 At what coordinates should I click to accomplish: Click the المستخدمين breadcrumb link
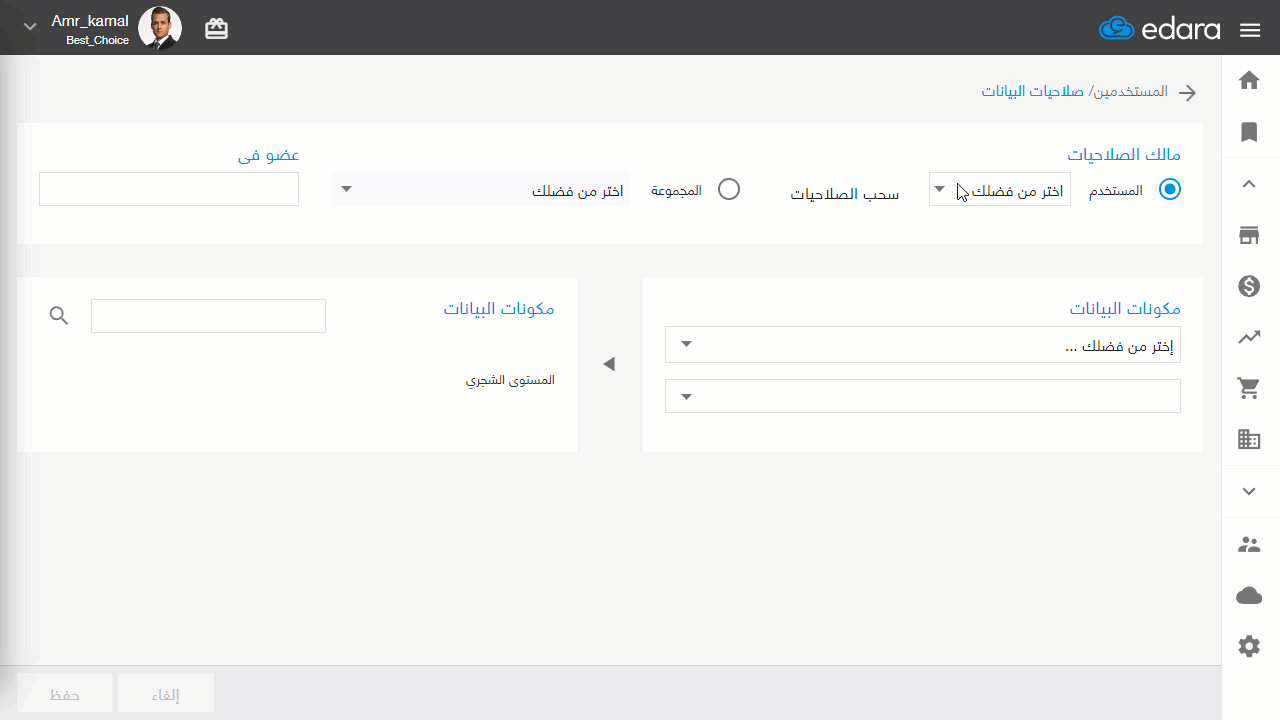[1129, 91]
